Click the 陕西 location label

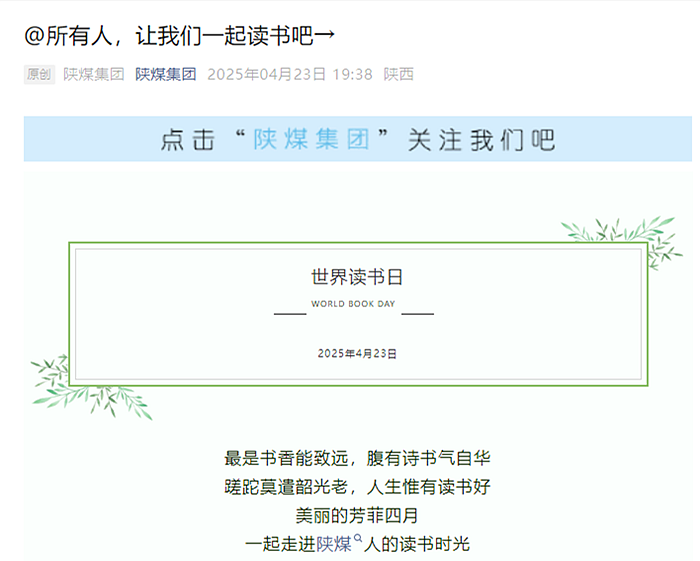tap(399, 74)
